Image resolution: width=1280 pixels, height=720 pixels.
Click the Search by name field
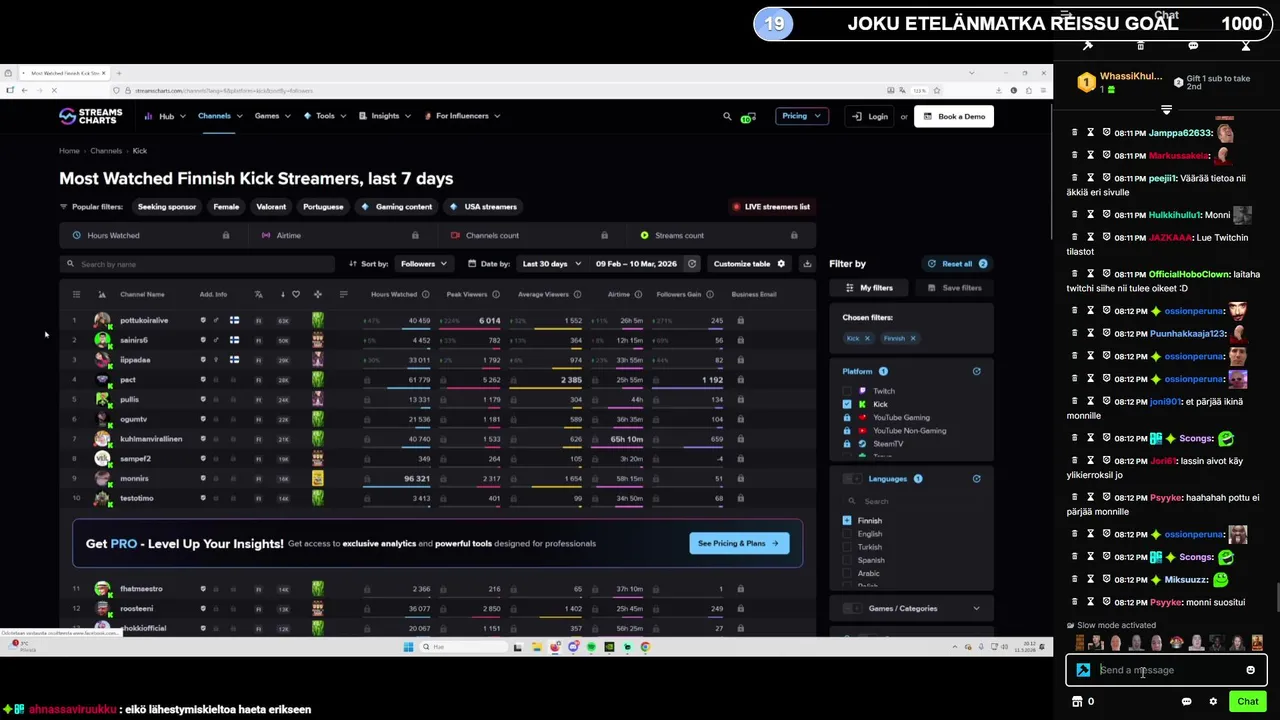(x=197, y=264)
